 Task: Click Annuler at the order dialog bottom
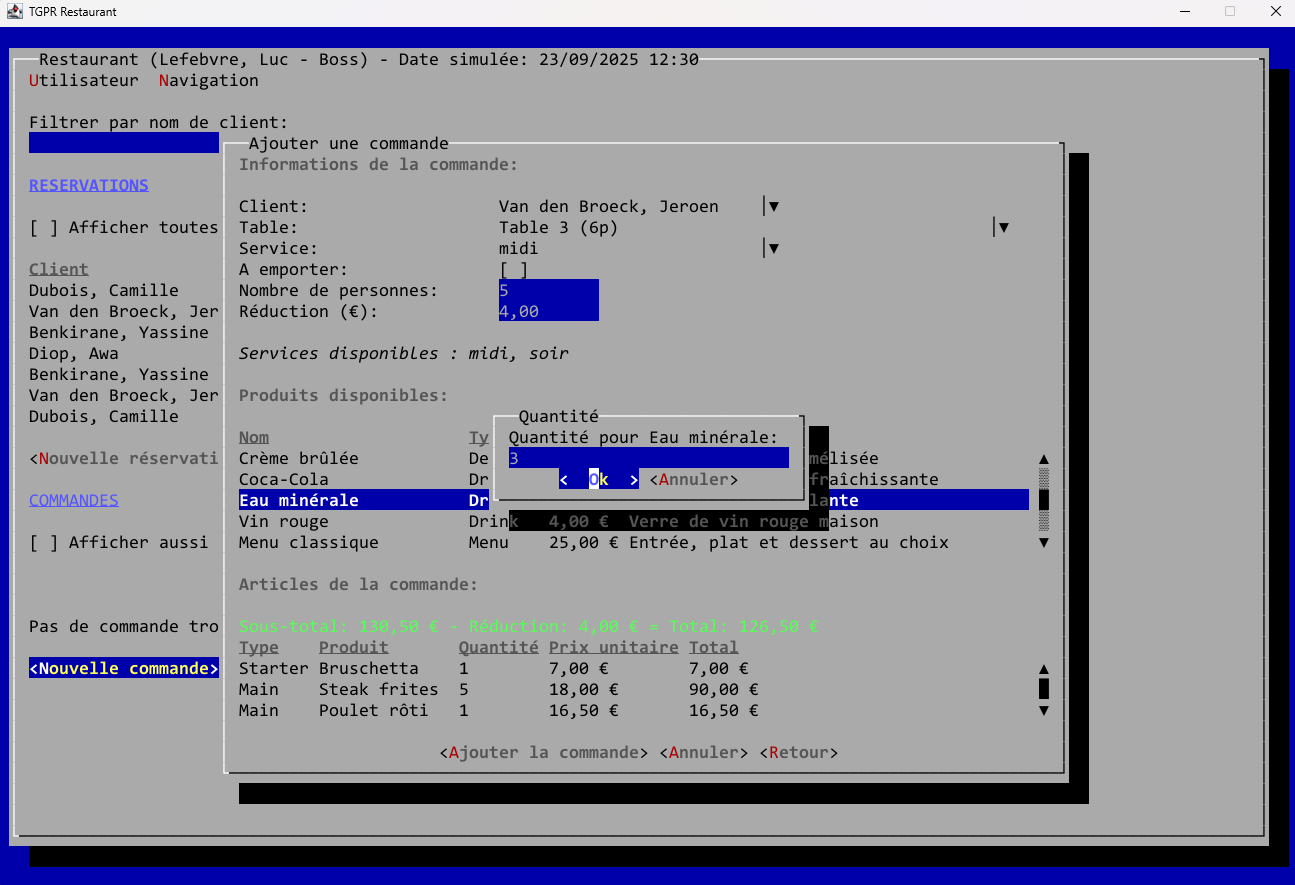click(704, 752)
